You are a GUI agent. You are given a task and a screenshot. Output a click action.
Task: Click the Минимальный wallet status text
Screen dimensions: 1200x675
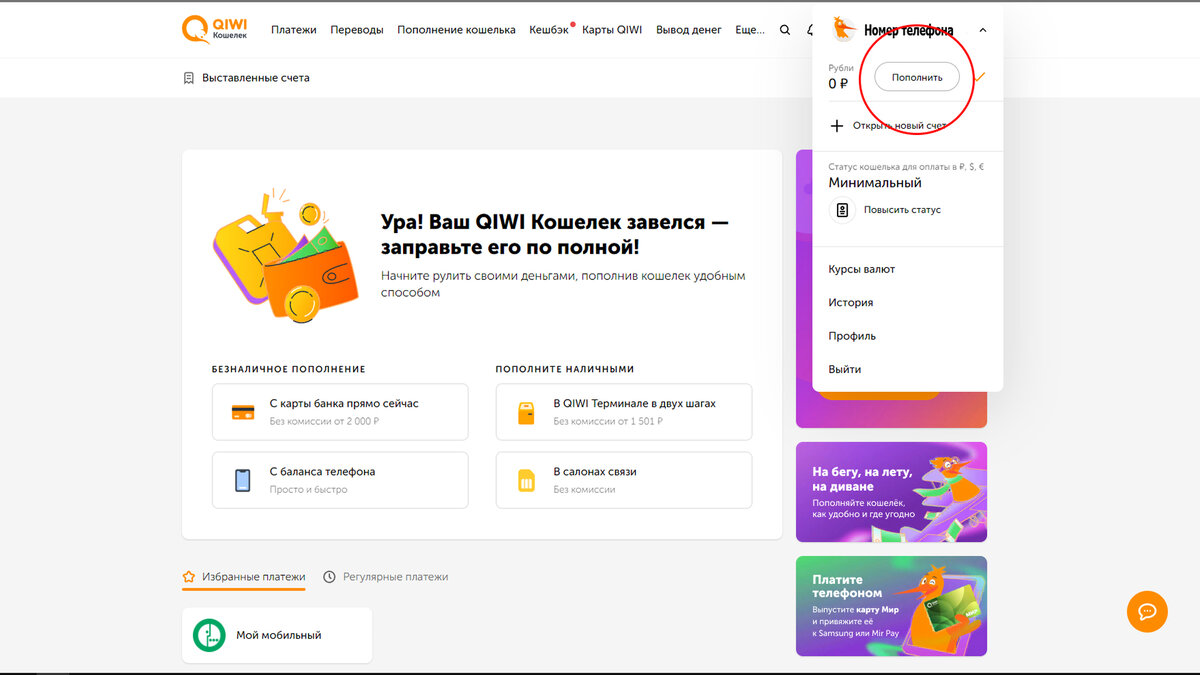pyautogui.click(x=875, y=183)
